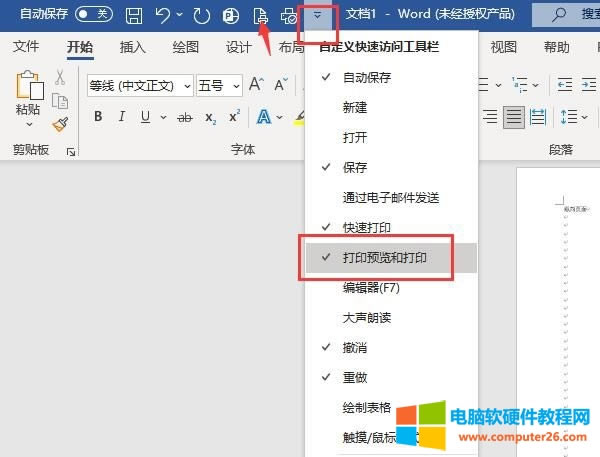Viewport: 600px width, 457px height.
Task: Apply Italic formatting with the I icon
Action: [122, 117]
